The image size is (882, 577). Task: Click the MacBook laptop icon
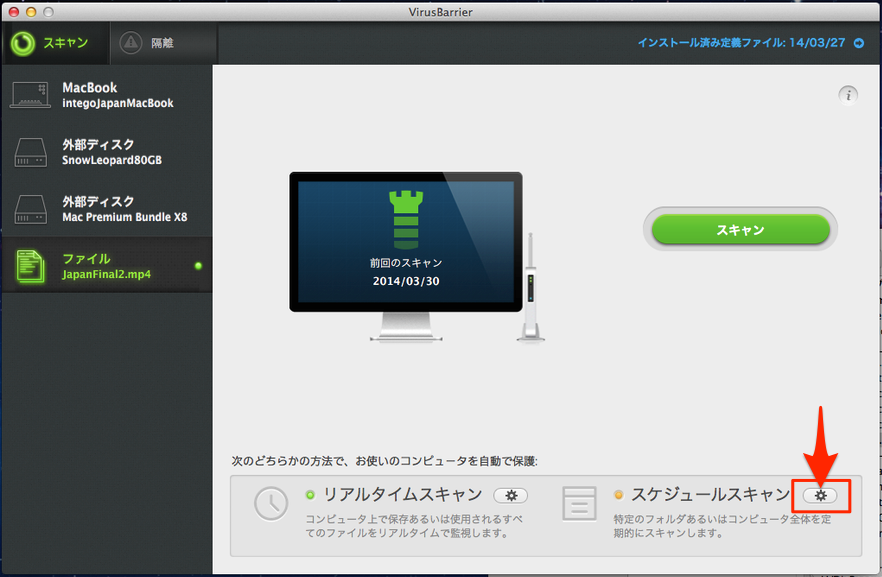coord(30,94)
